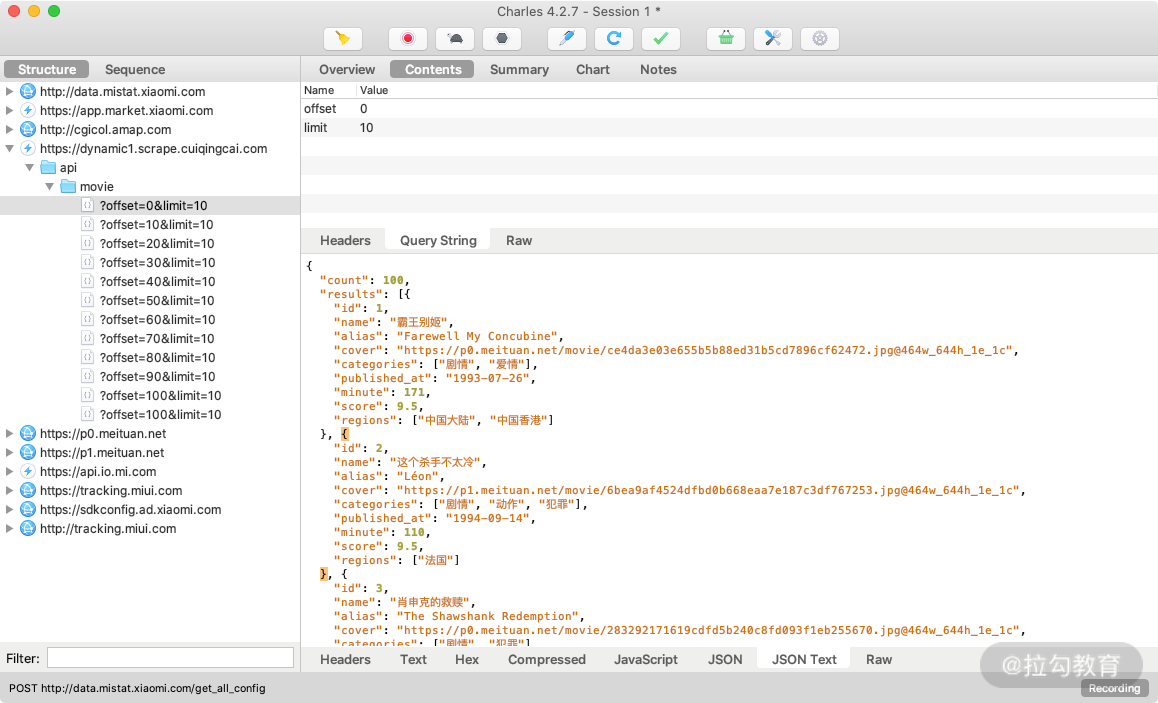
Task: Click the broom clear session icon
Action: pos(343,38)
